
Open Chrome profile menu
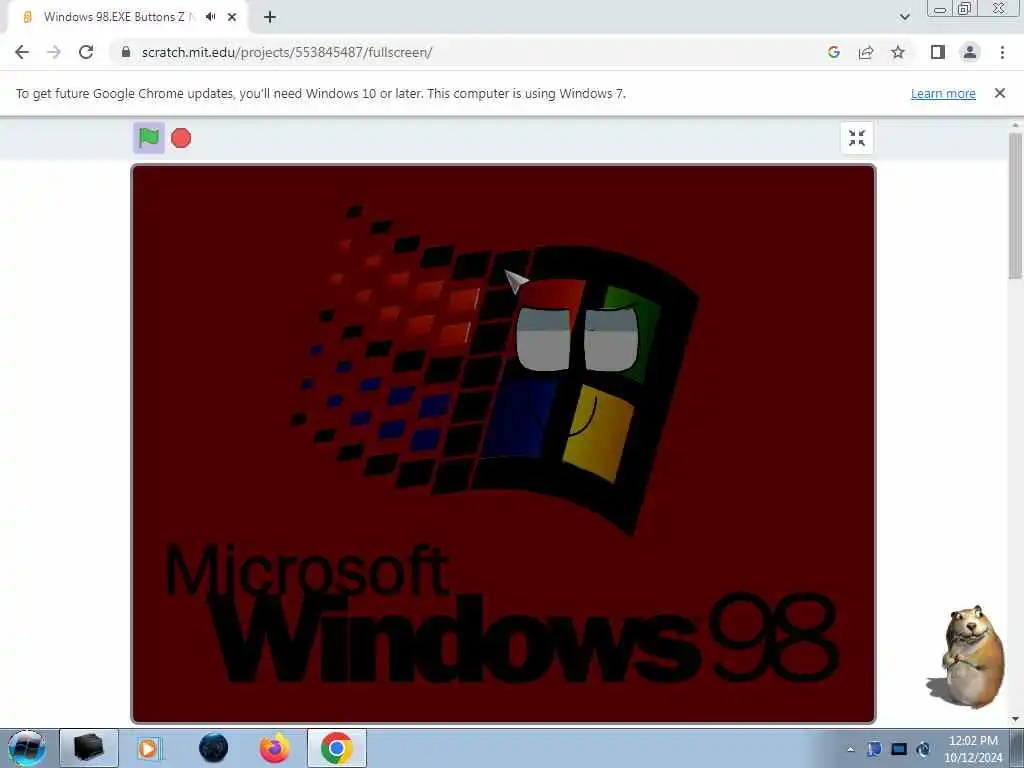pyautogui.click(x=970, y=52)
